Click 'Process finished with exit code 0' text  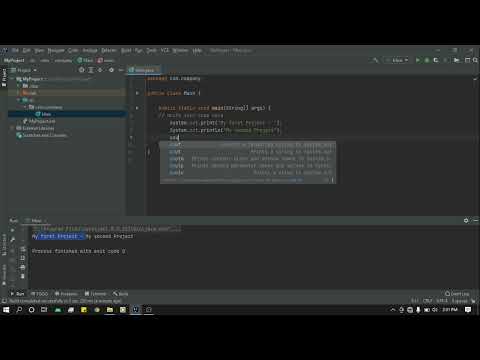(79, 251)
